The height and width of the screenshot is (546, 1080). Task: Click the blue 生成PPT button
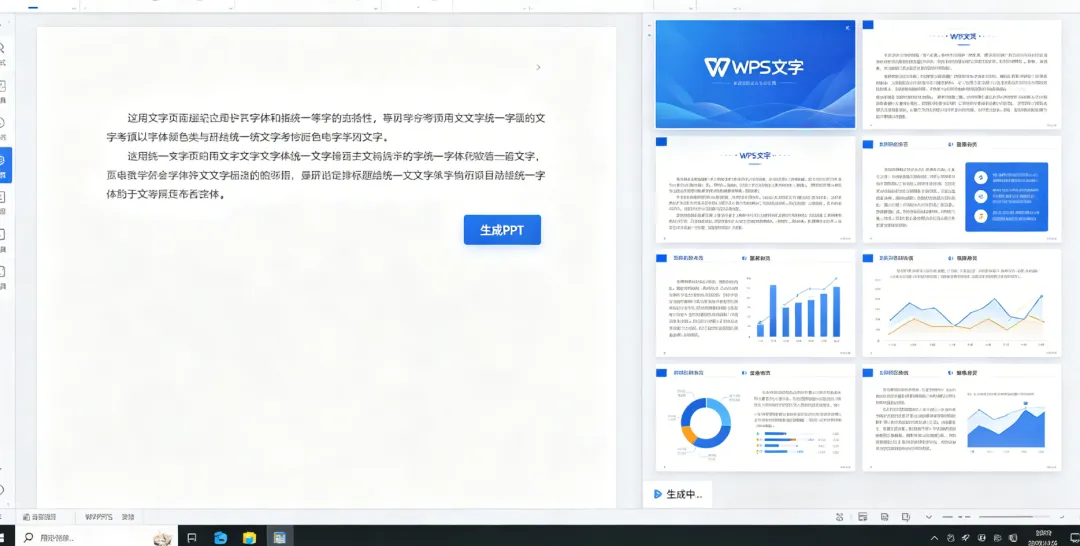pyautogui.click(x=502, y=230)
